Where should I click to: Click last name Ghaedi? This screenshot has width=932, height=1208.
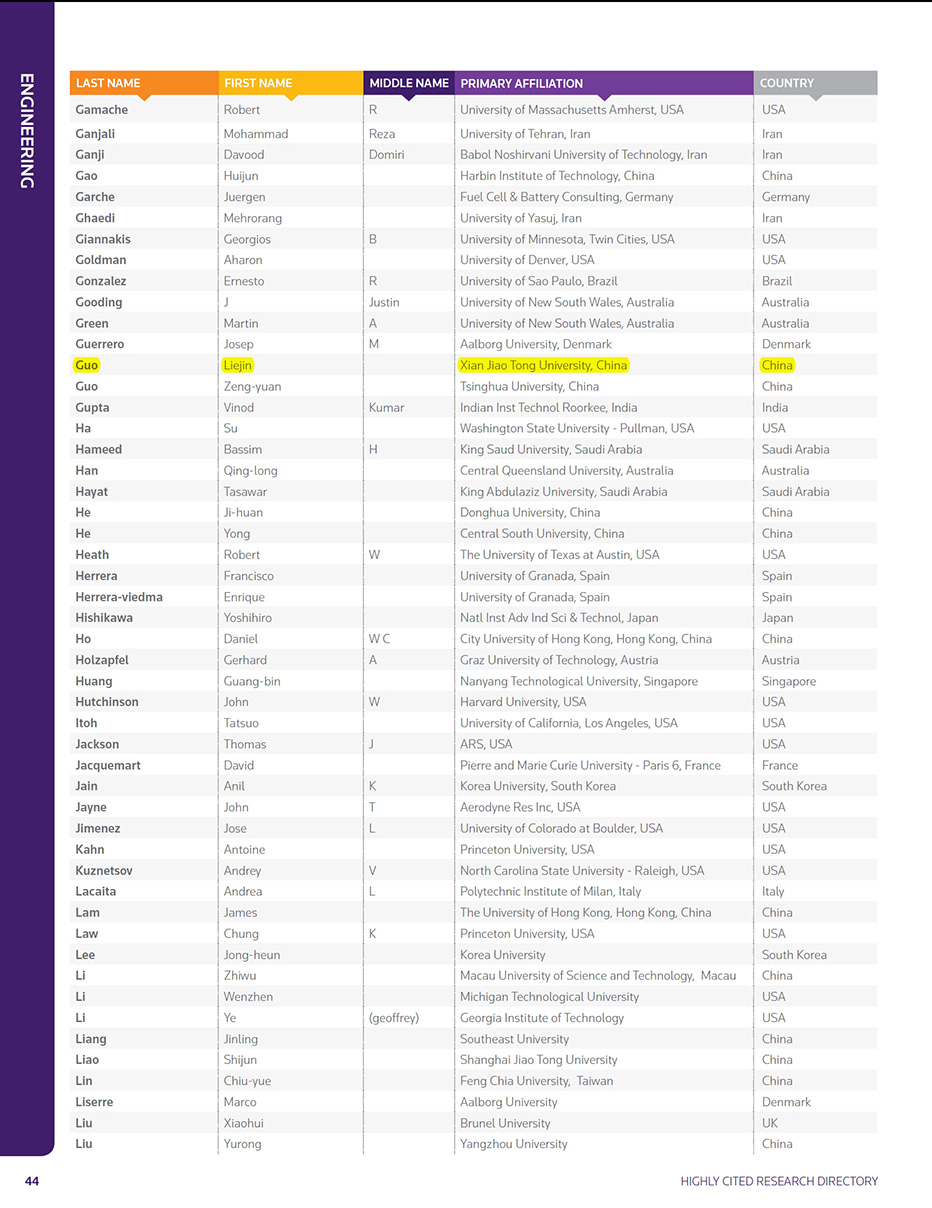(94, 218)
